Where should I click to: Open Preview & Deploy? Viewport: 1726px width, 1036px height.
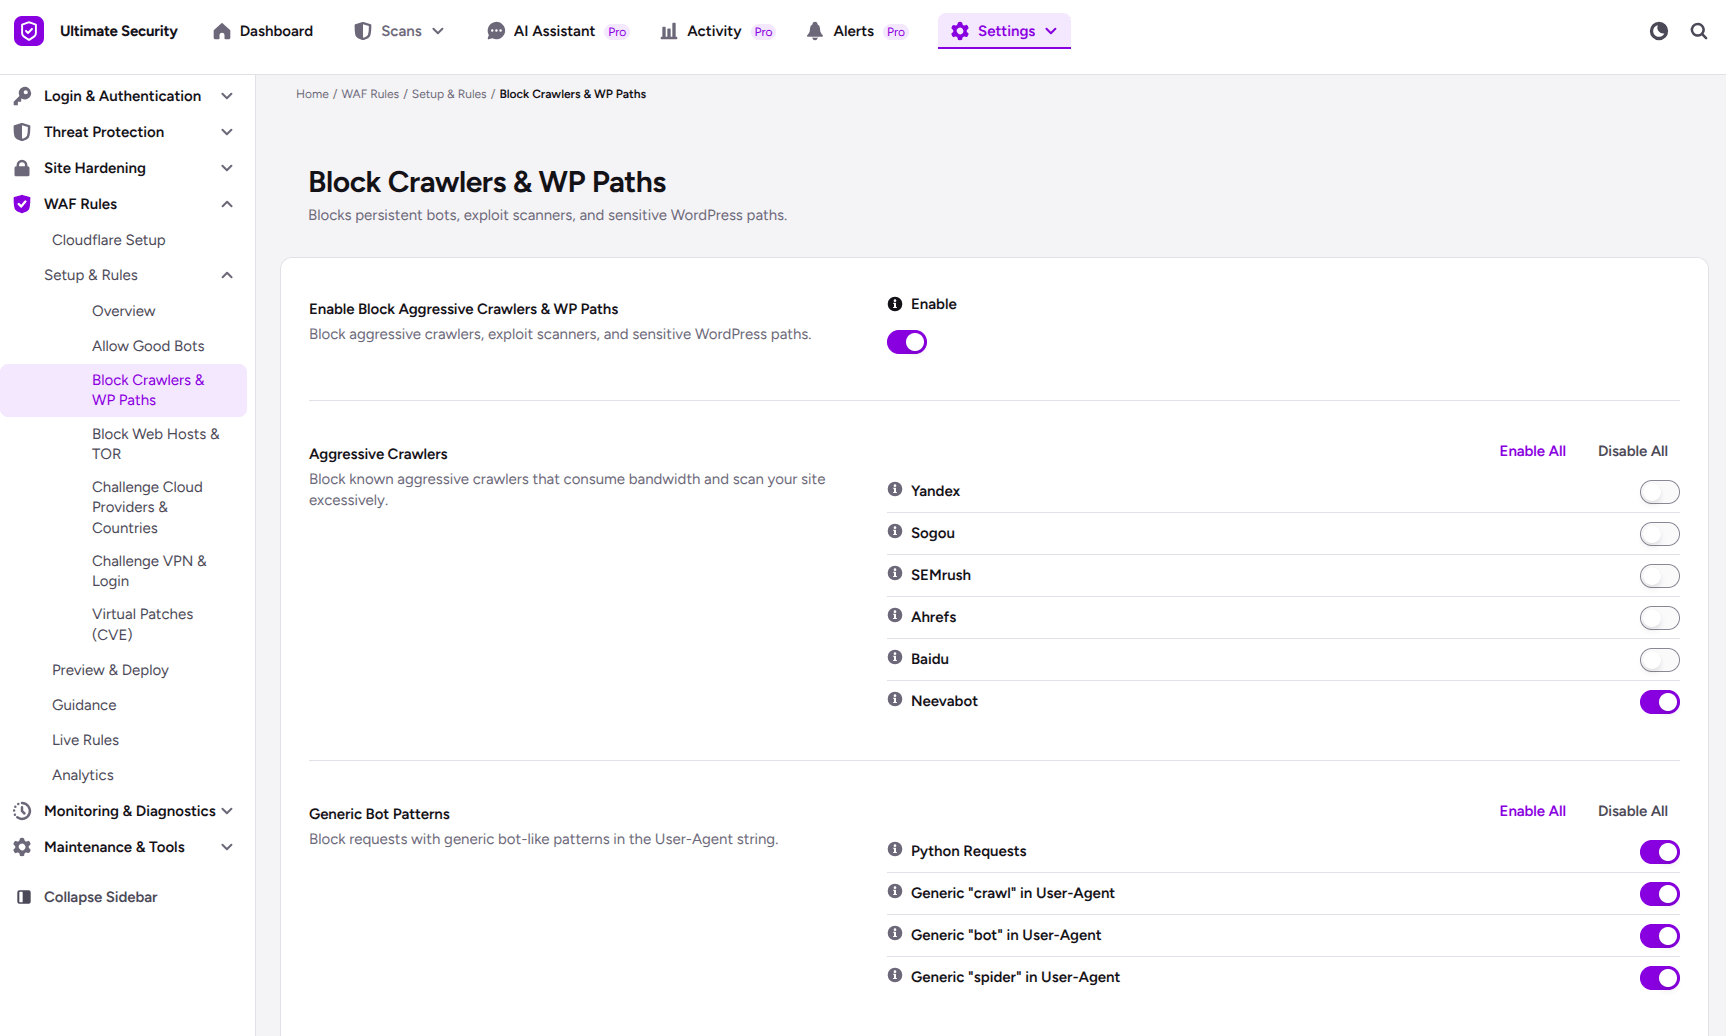point(110,670)
